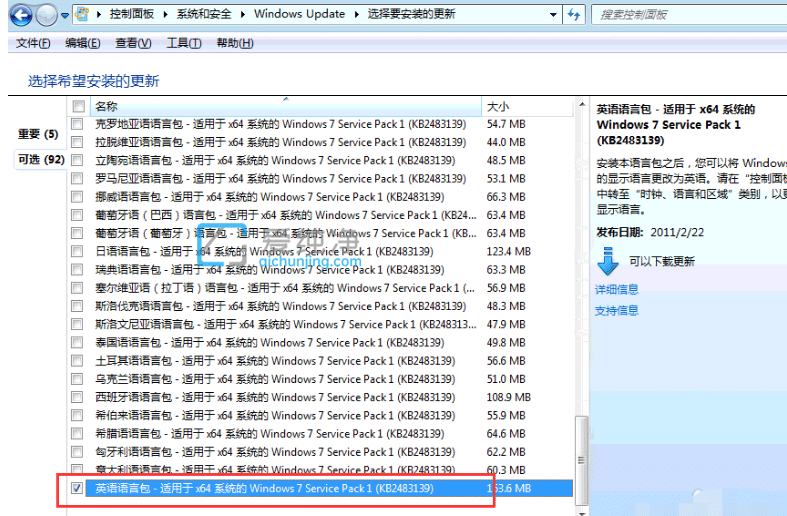Viewport: 787px width, 516px height.
Task: Check the 克罗地亚语语言包 update checkbox
Action: click(x=77, y=124)
